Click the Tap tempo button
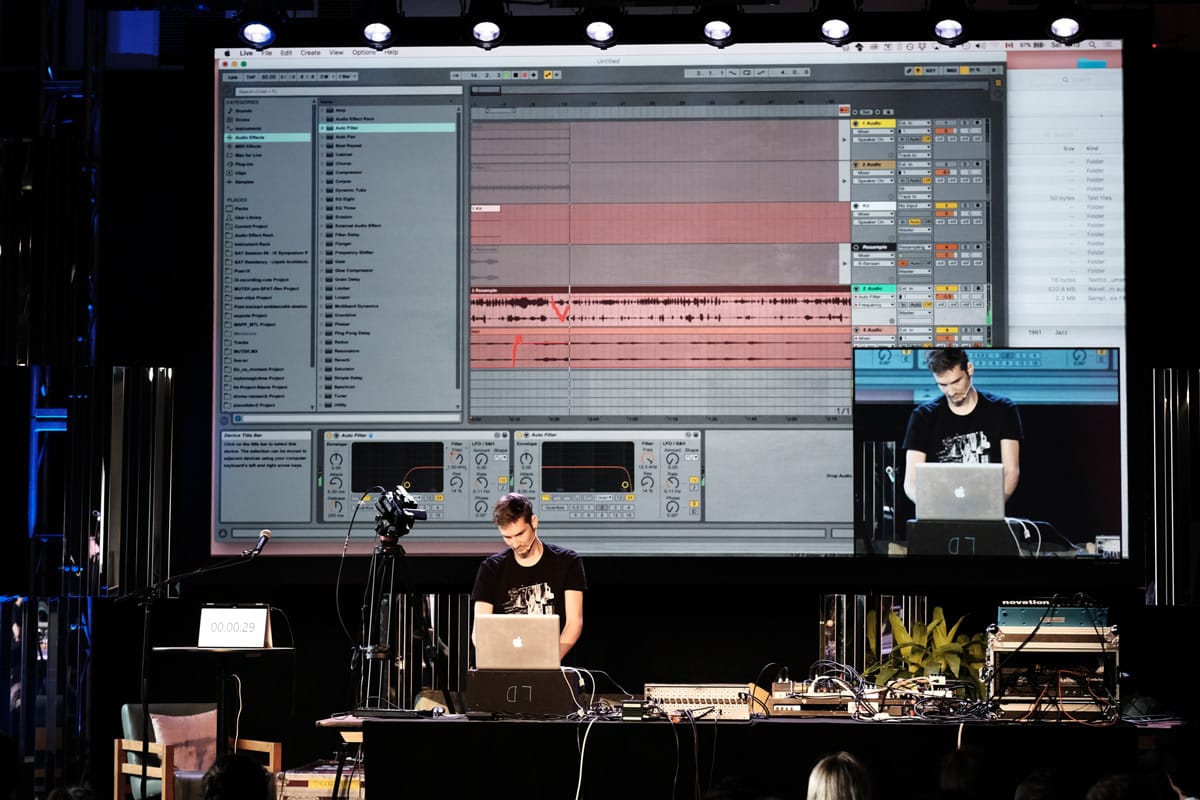 point(251,76)
